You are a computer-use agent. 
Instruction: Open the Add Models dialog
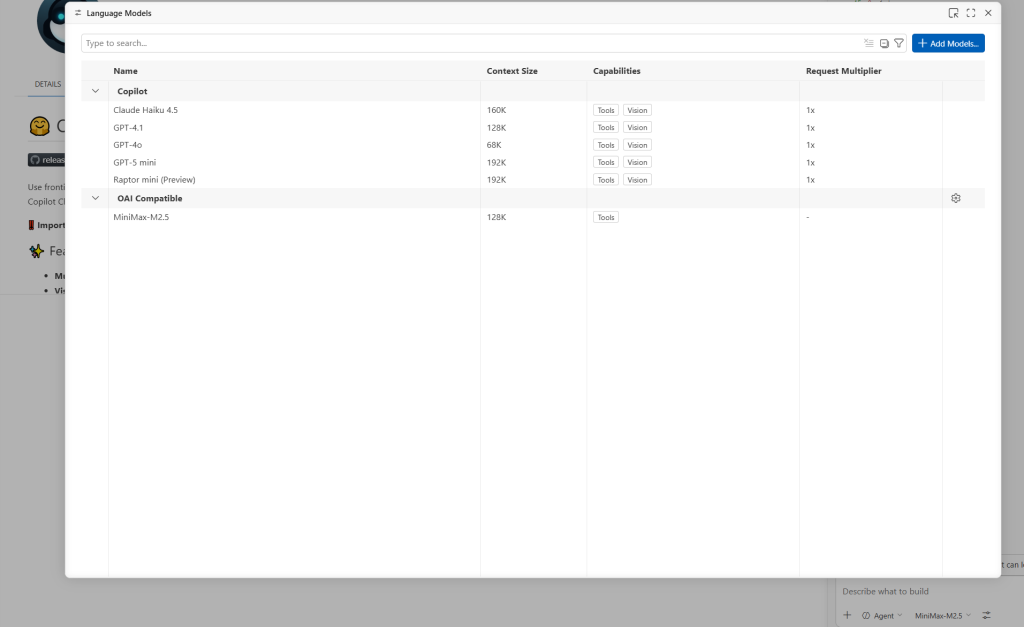(946, 43)
